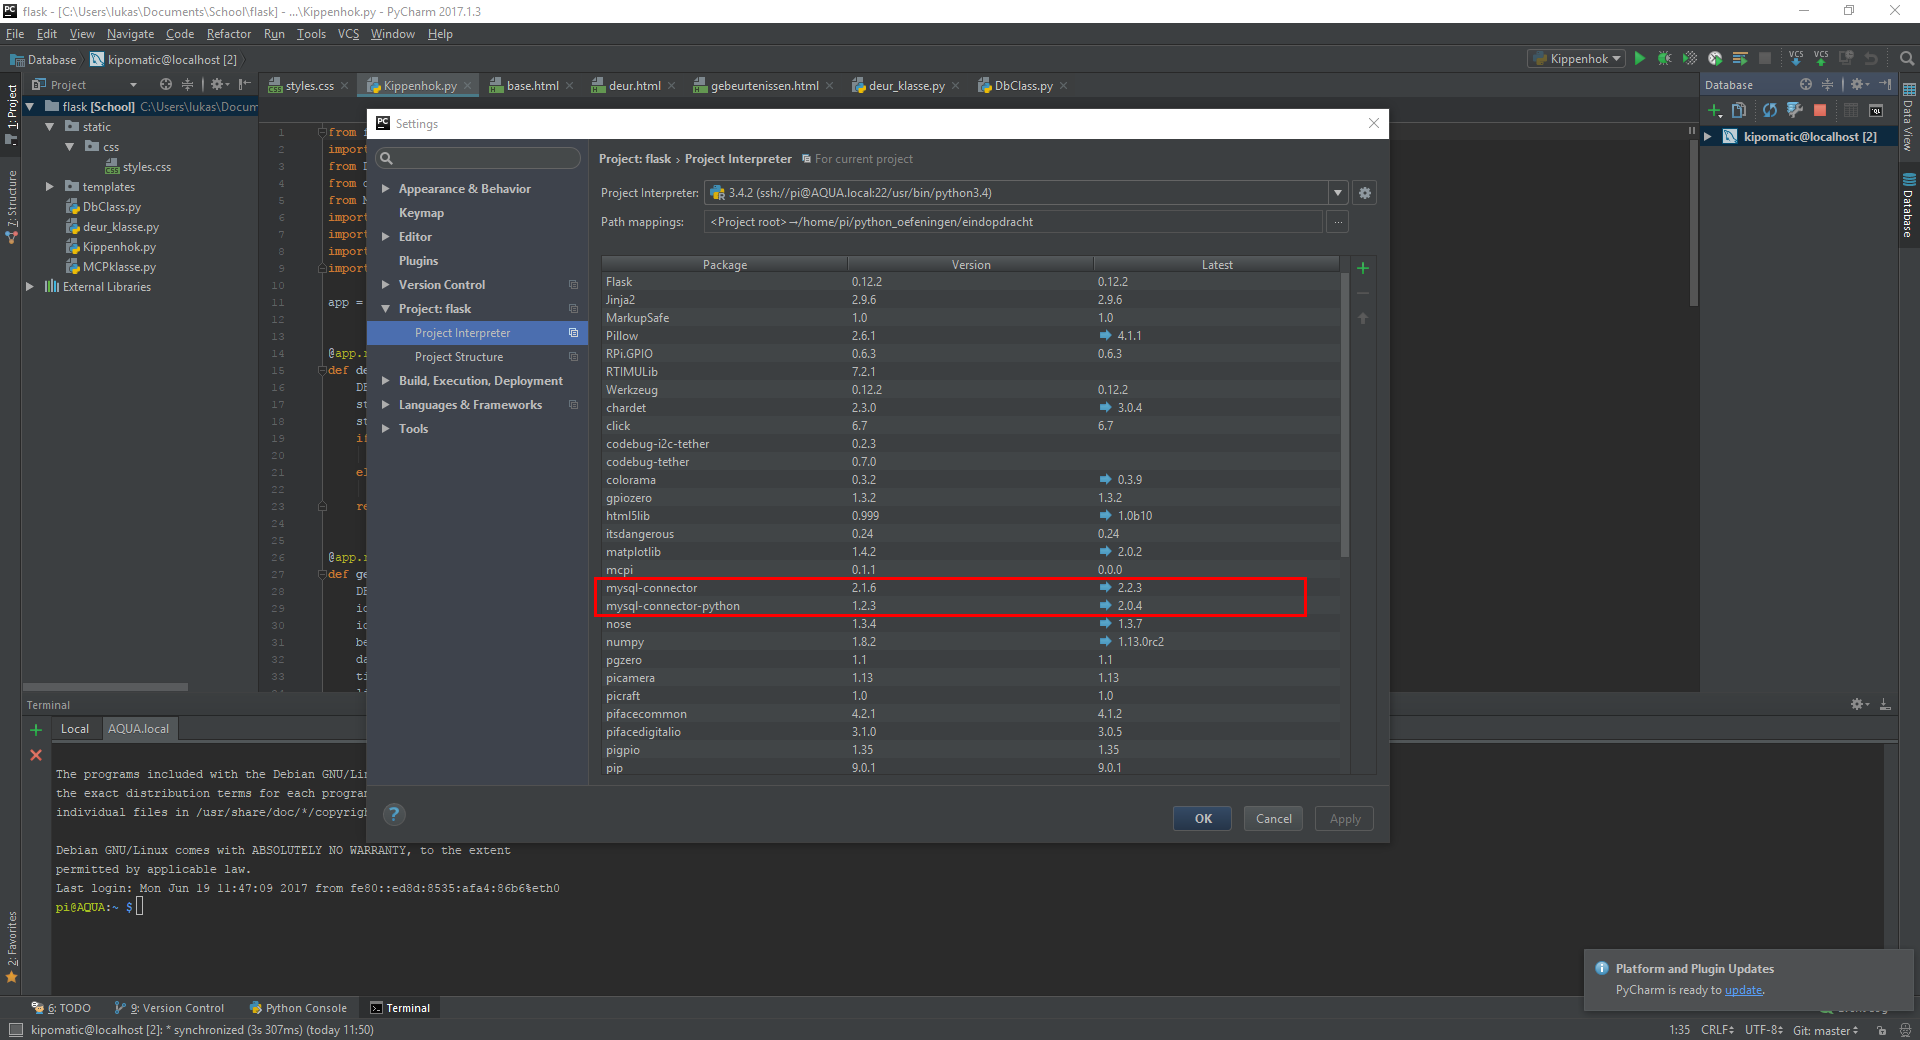Open Terminal panel gear settings icon
1920x1040 pixels.
(1859, 704)
